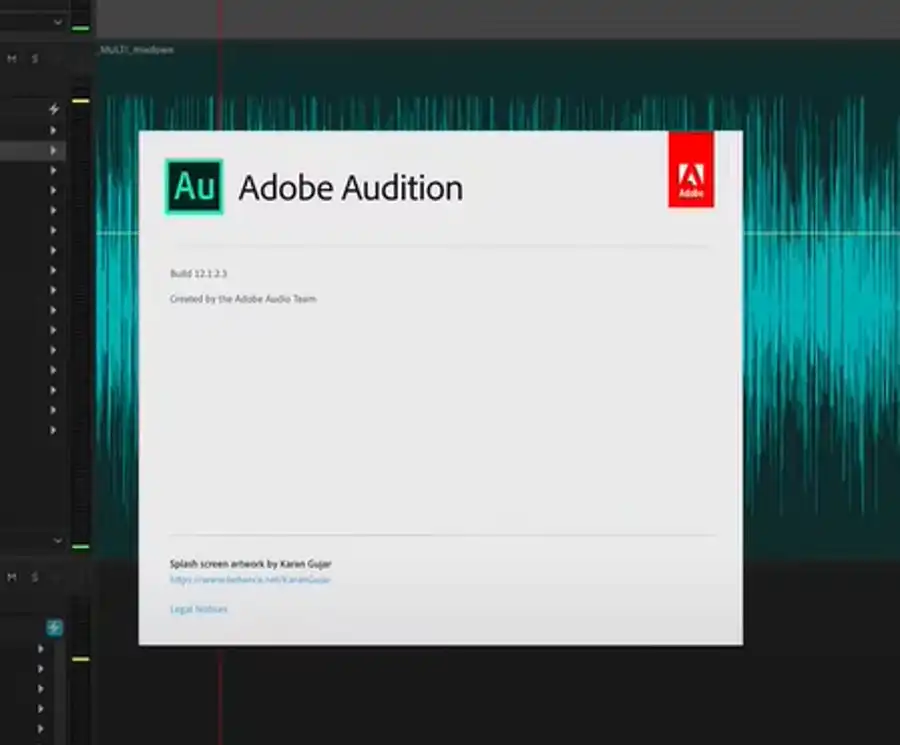Click the 'Adobe Audition' title text
The height and width of the screenshot is (745, 900).
tap(351, 188)
